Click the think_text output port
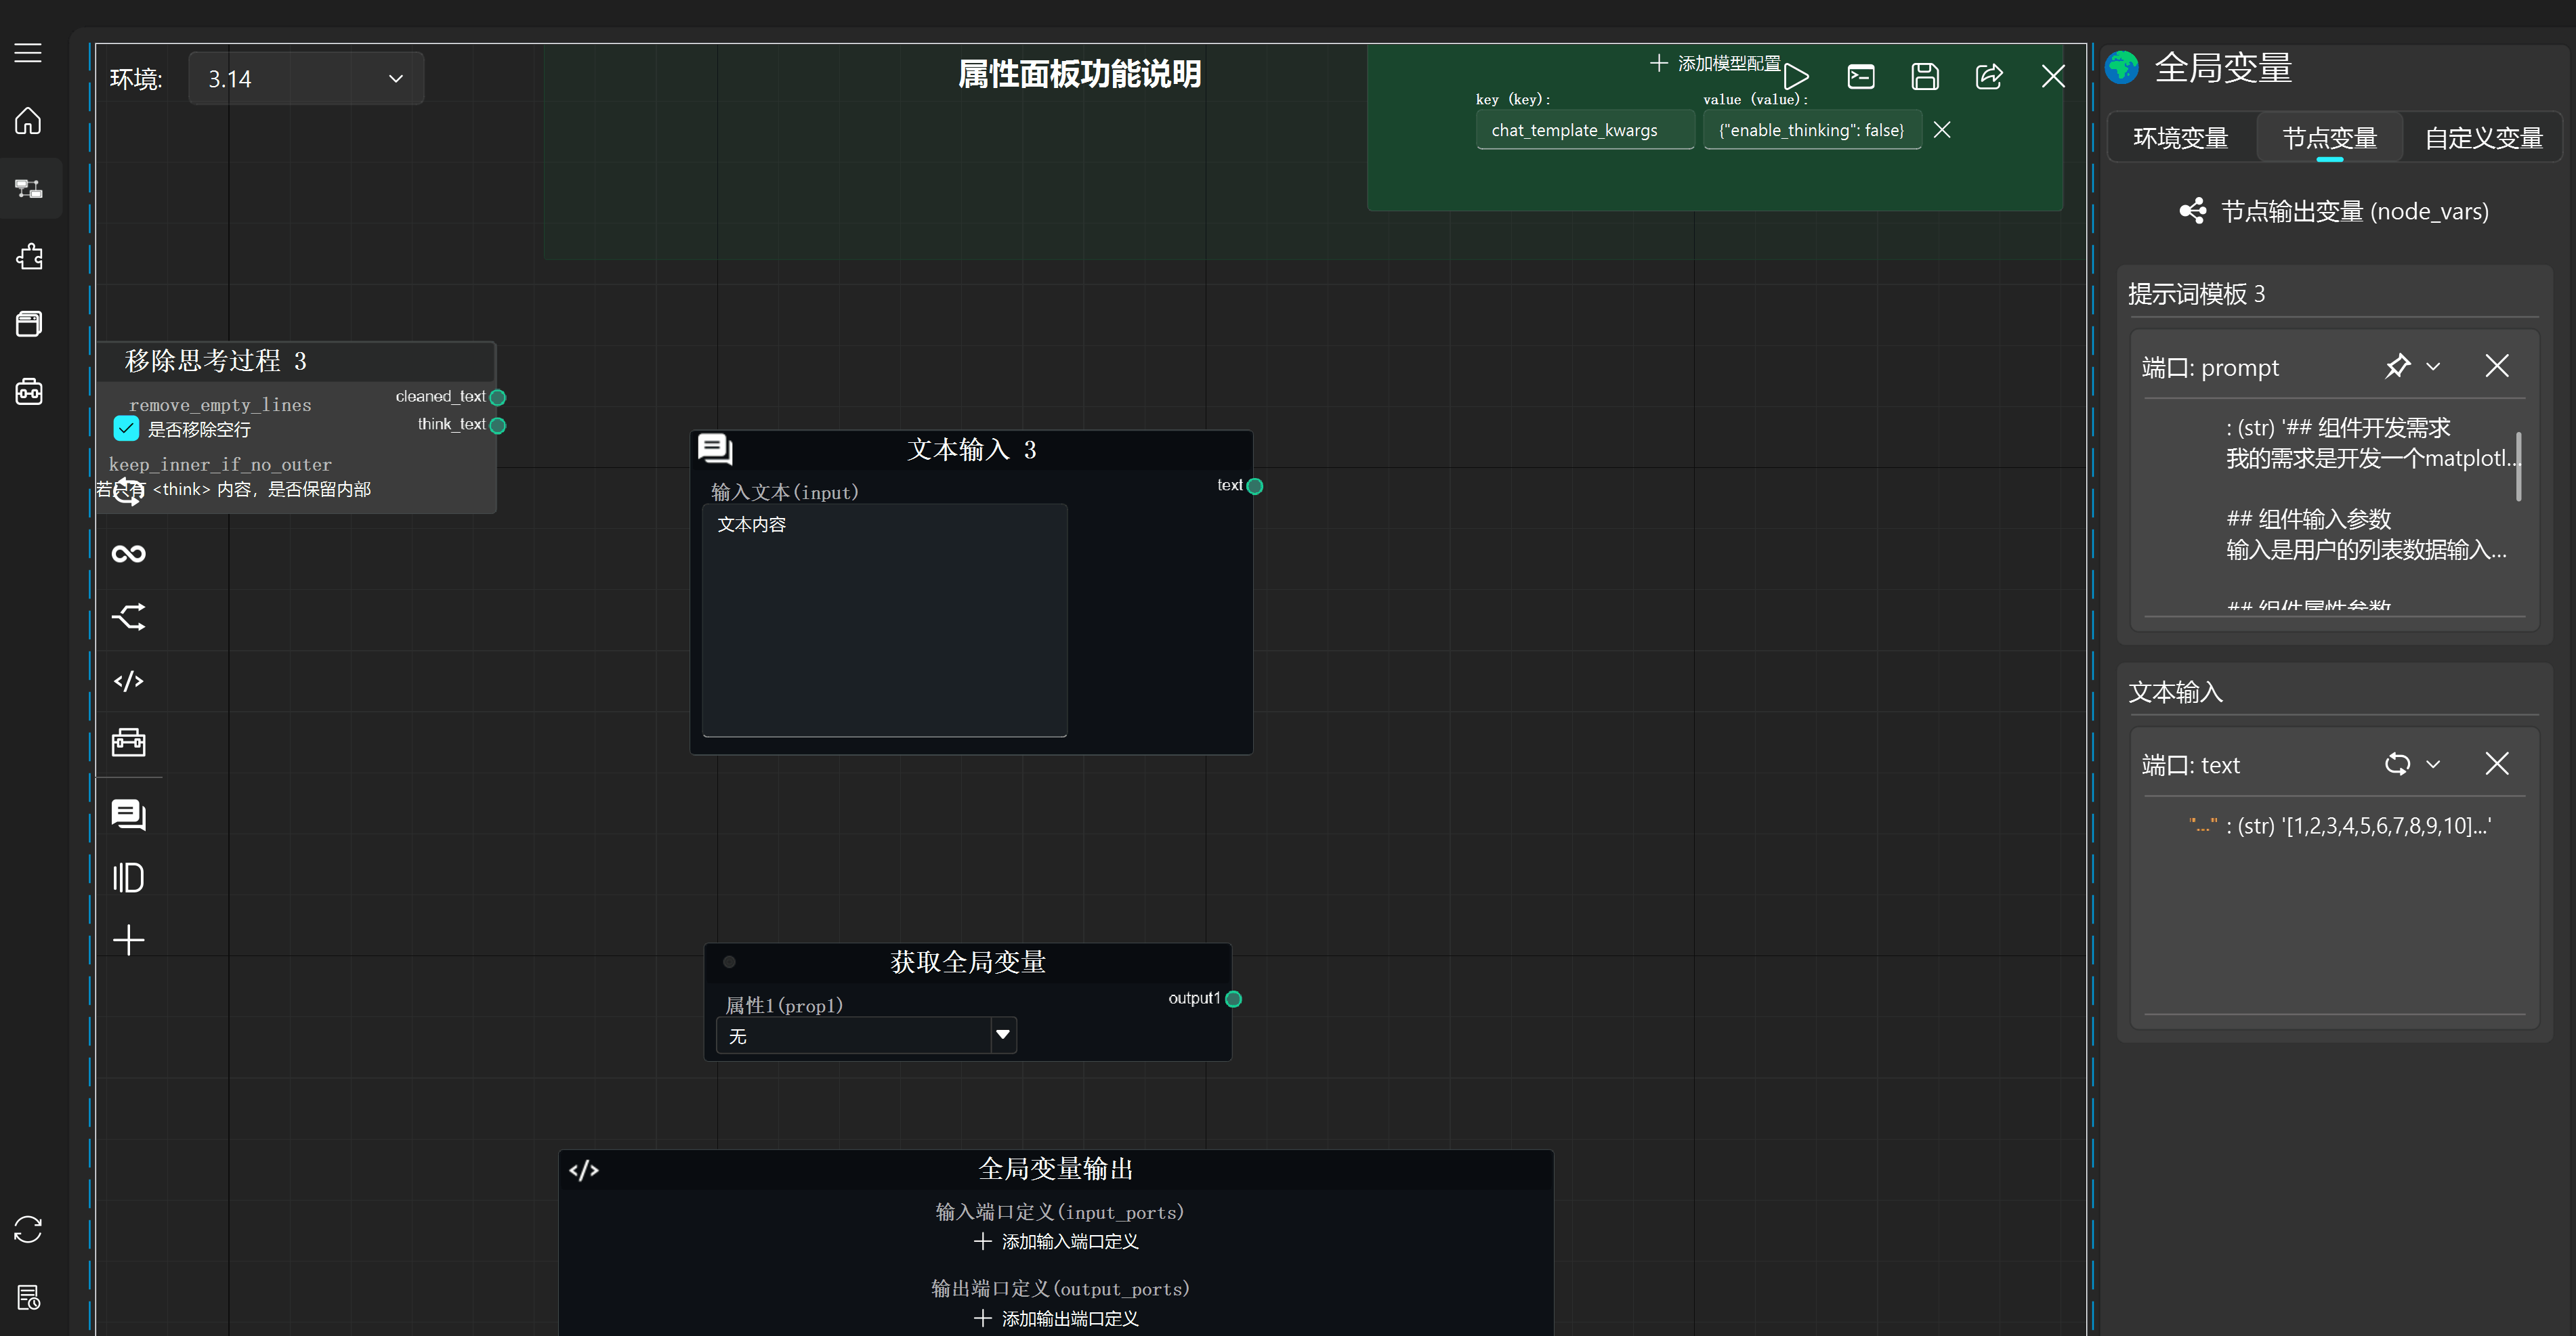Viewport: 2576px width, 1336px height. click(498, 425)
